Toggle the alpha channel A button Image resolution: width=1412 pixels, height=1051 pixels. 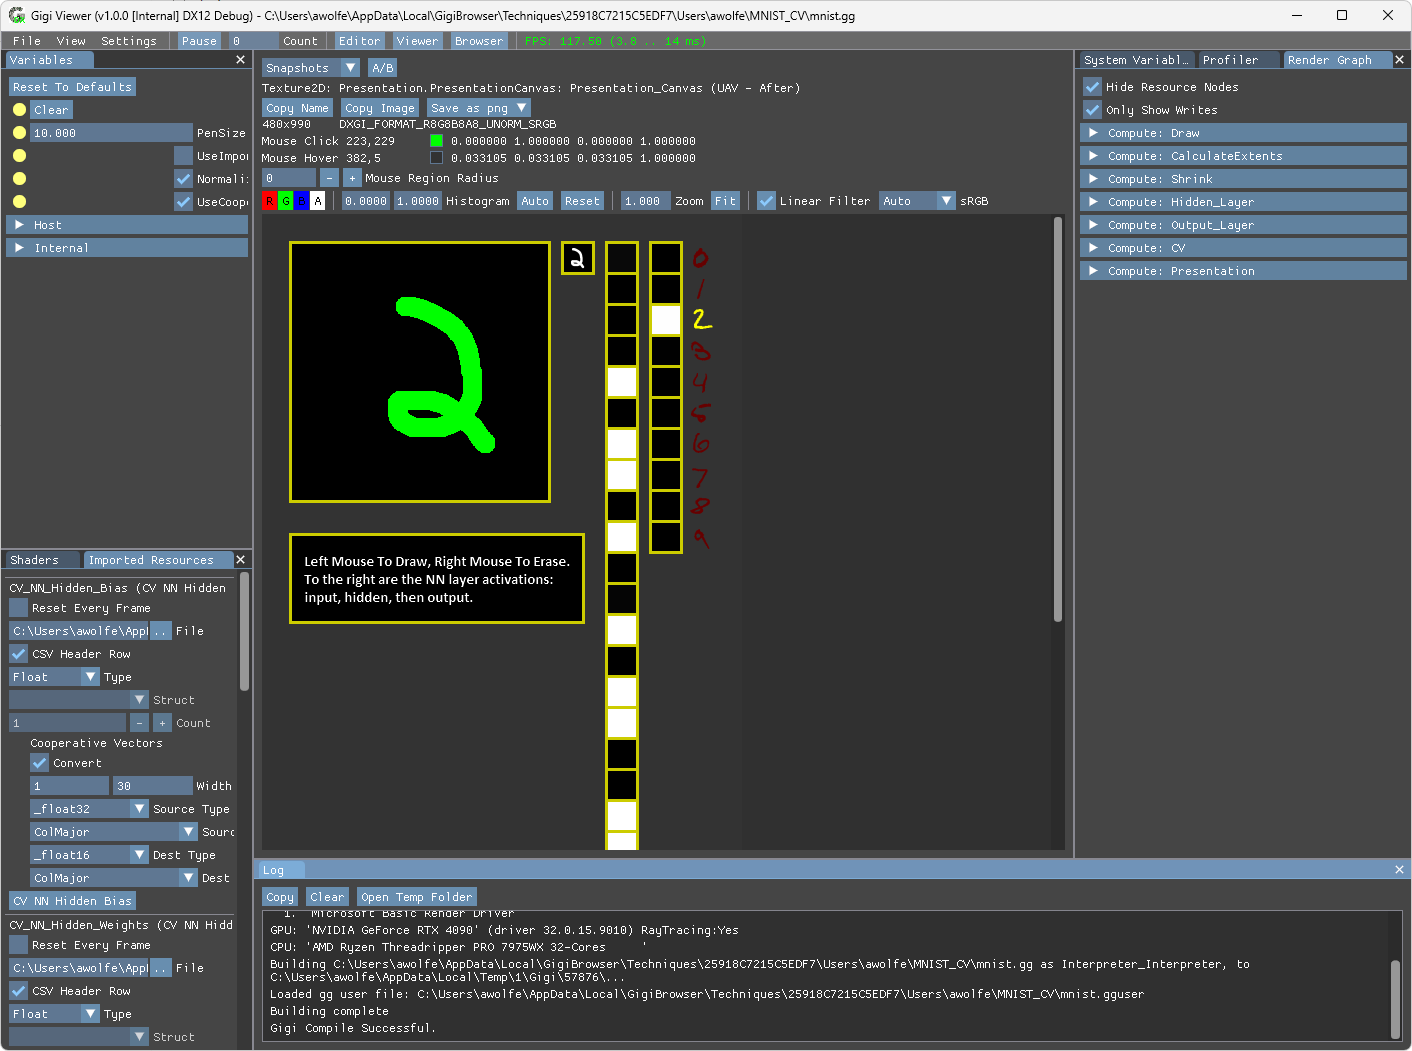pyautogui.click(x=318, y=201)
